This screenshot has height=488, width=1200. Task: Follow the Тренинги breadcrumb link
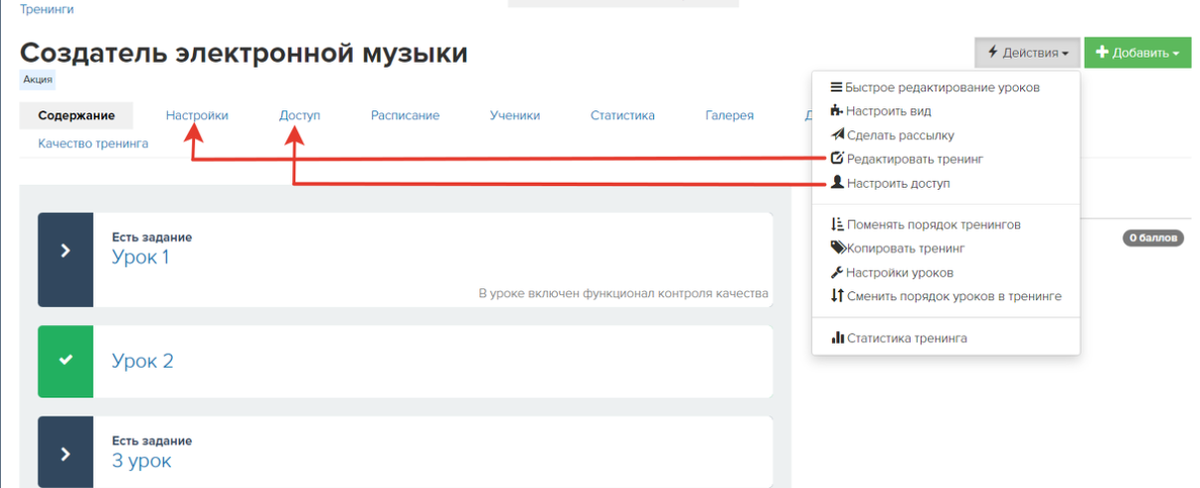click(47, 9)
